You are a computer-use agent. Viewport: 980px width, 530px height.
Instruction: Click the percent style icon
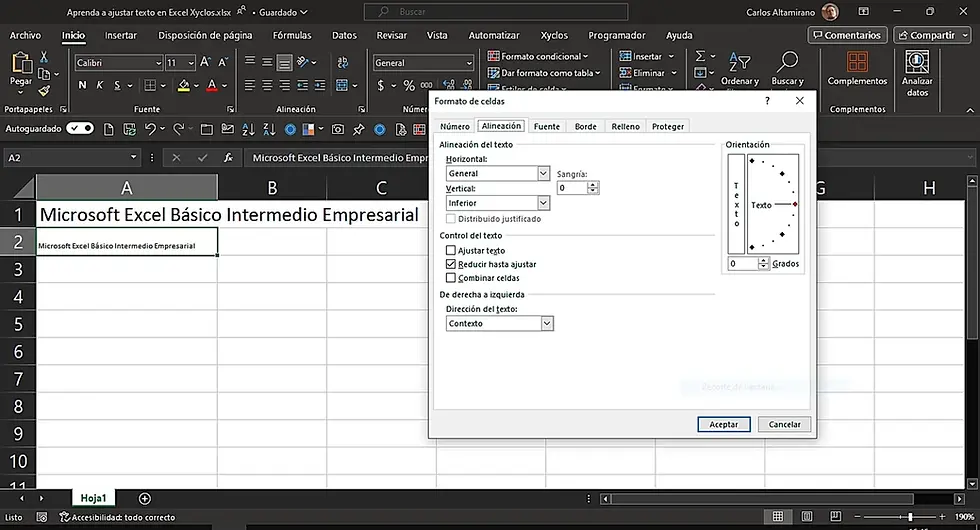click(x=409, y=85)
